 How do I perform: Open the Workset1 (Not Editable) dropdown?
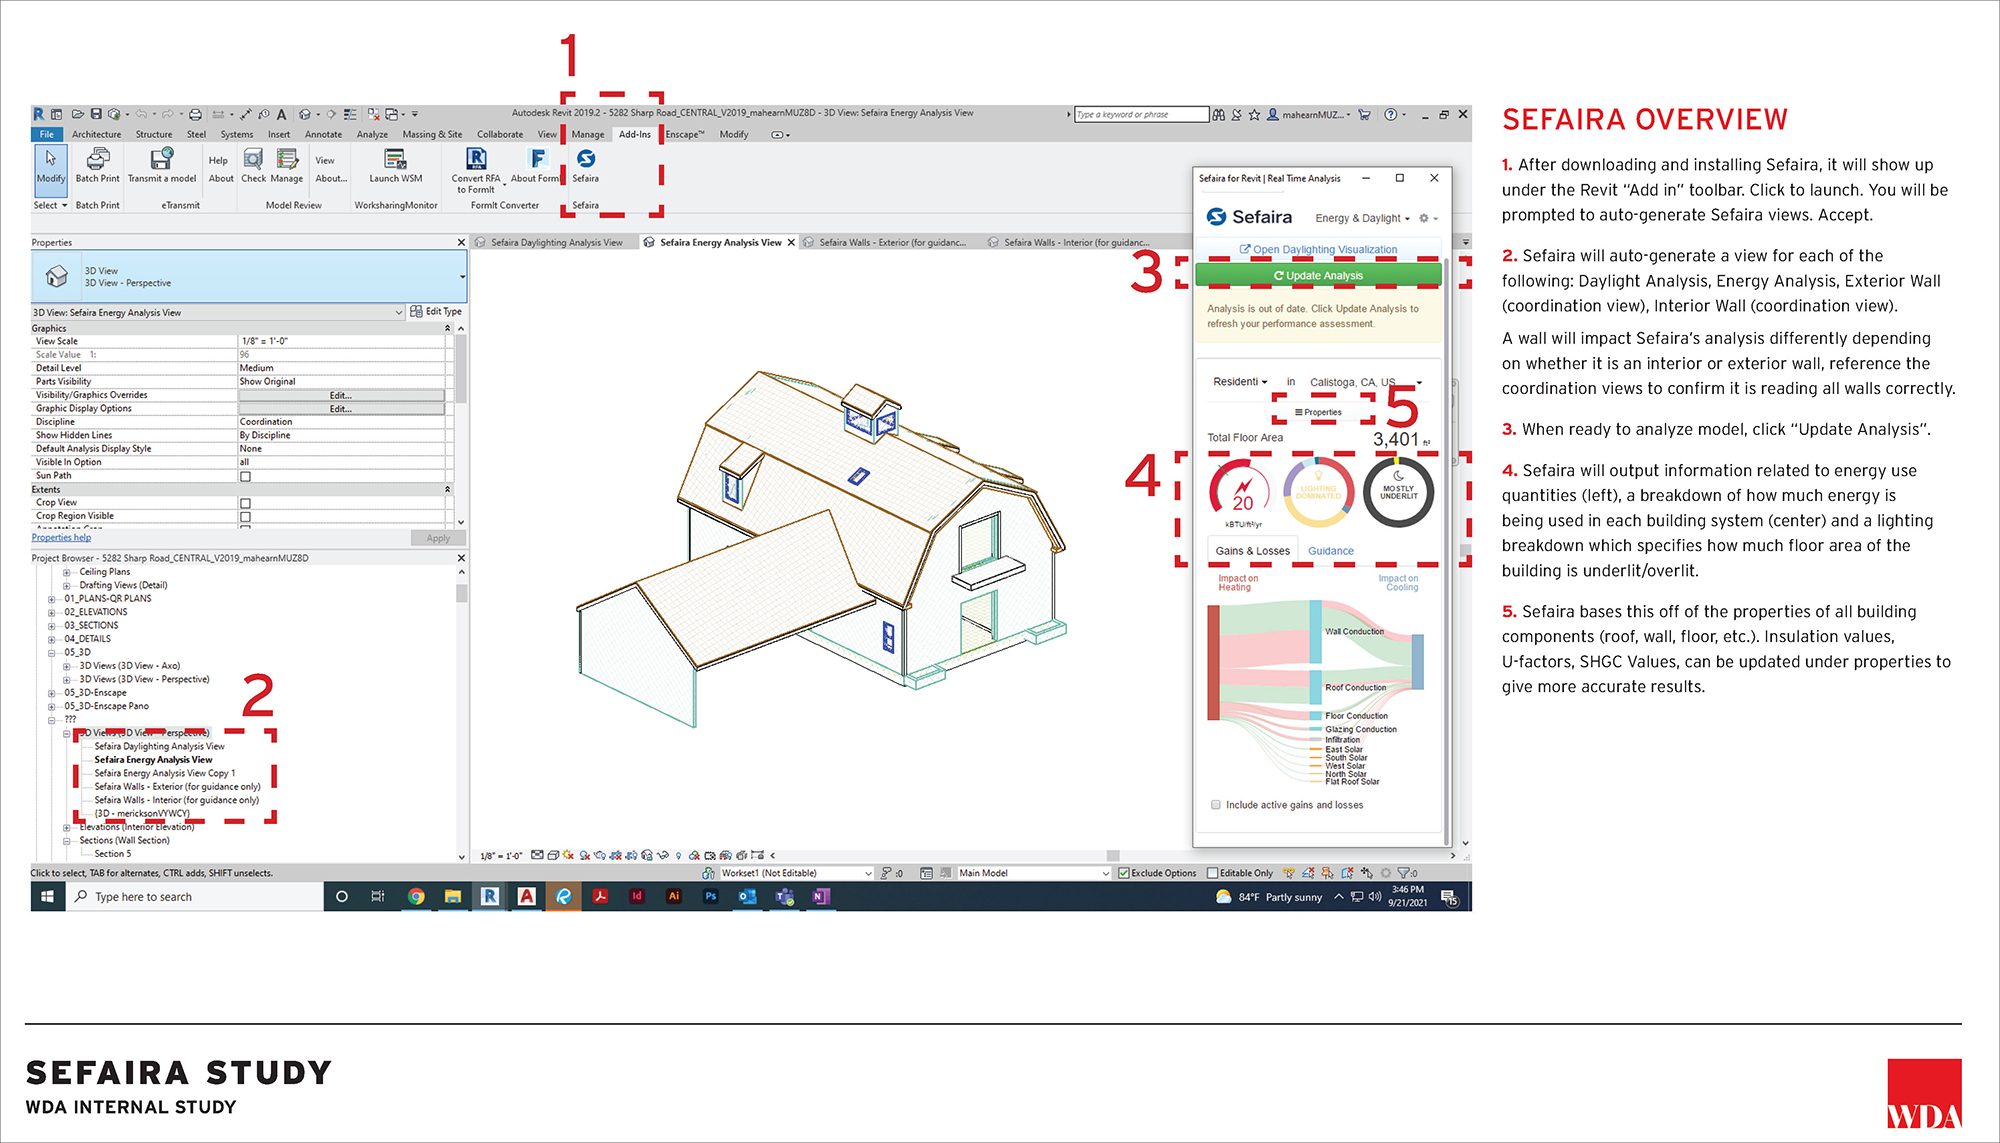[x=797, y=873]
